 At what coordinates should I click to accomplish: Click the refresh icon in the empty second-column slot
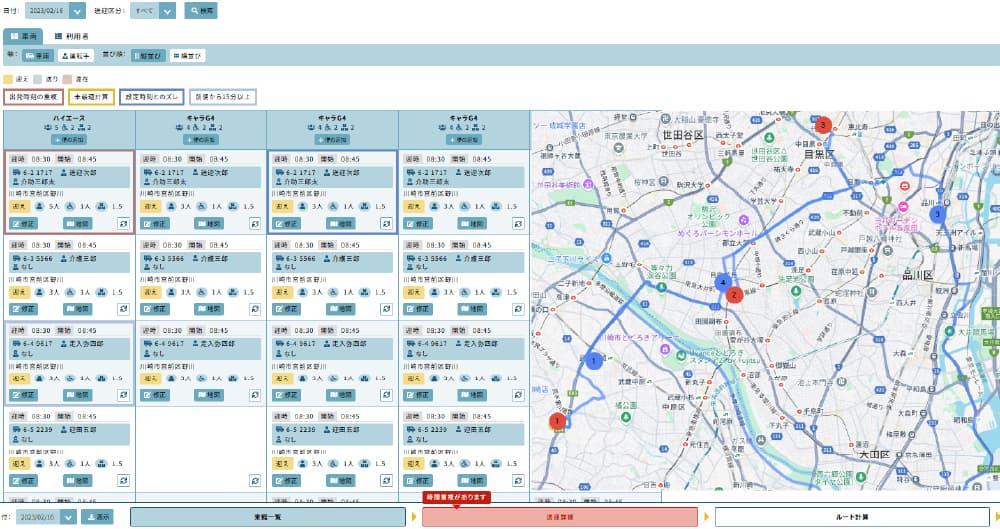(x=255, y=482)
